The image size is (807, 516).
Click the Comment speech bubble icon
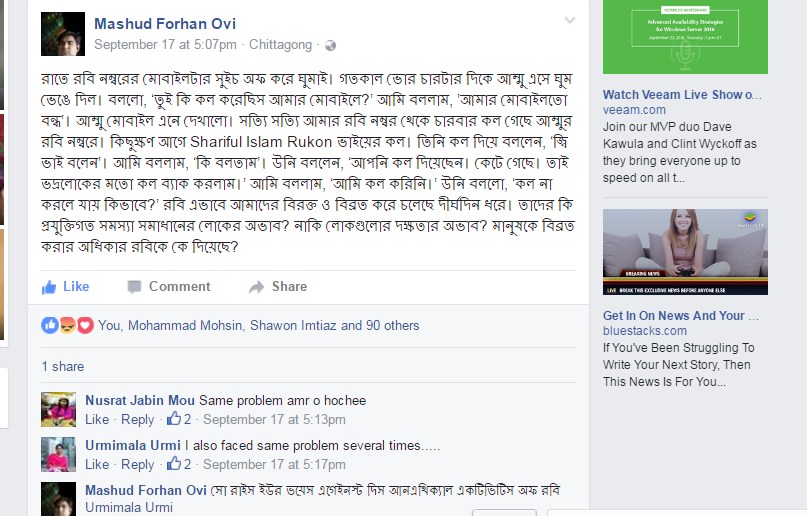click(134, 287)
